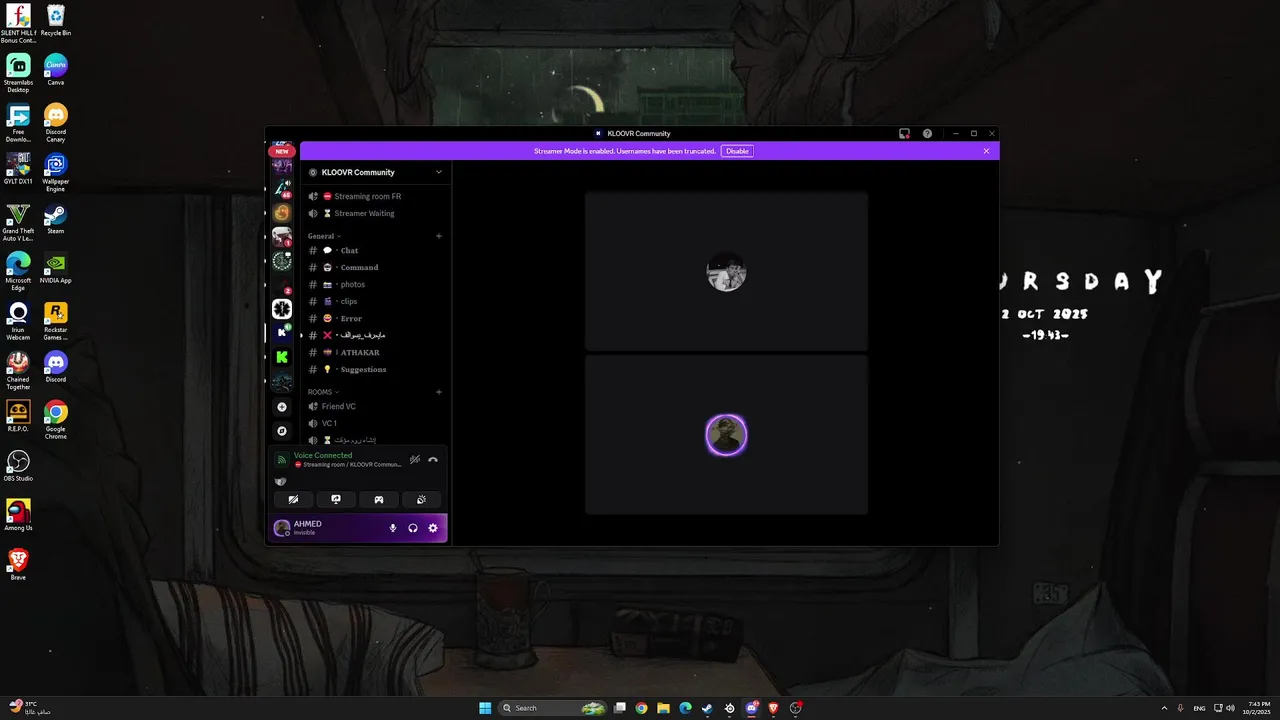Image resolution: width=1280 pixels, height=720 pixels.
Task: Click the Add a Server plus icon
Action: point(282,407)
